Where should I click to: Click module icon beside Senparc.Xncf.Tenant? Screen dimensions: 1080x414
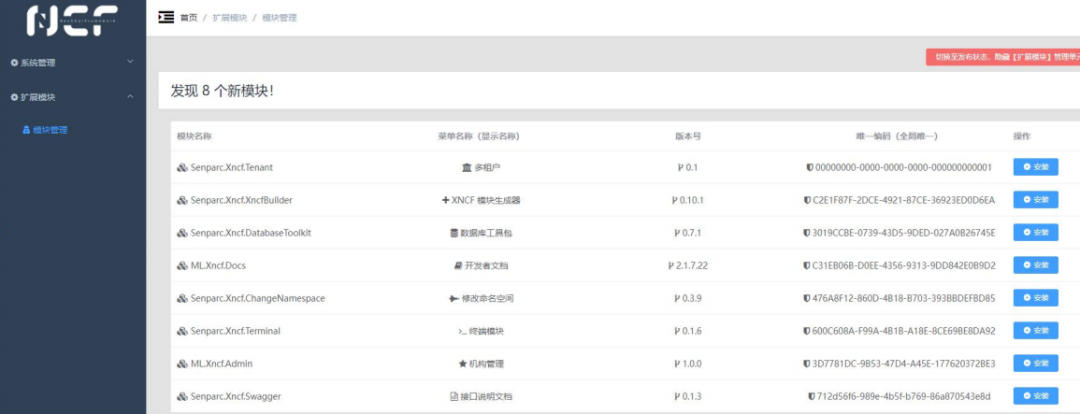click(182, 167)
